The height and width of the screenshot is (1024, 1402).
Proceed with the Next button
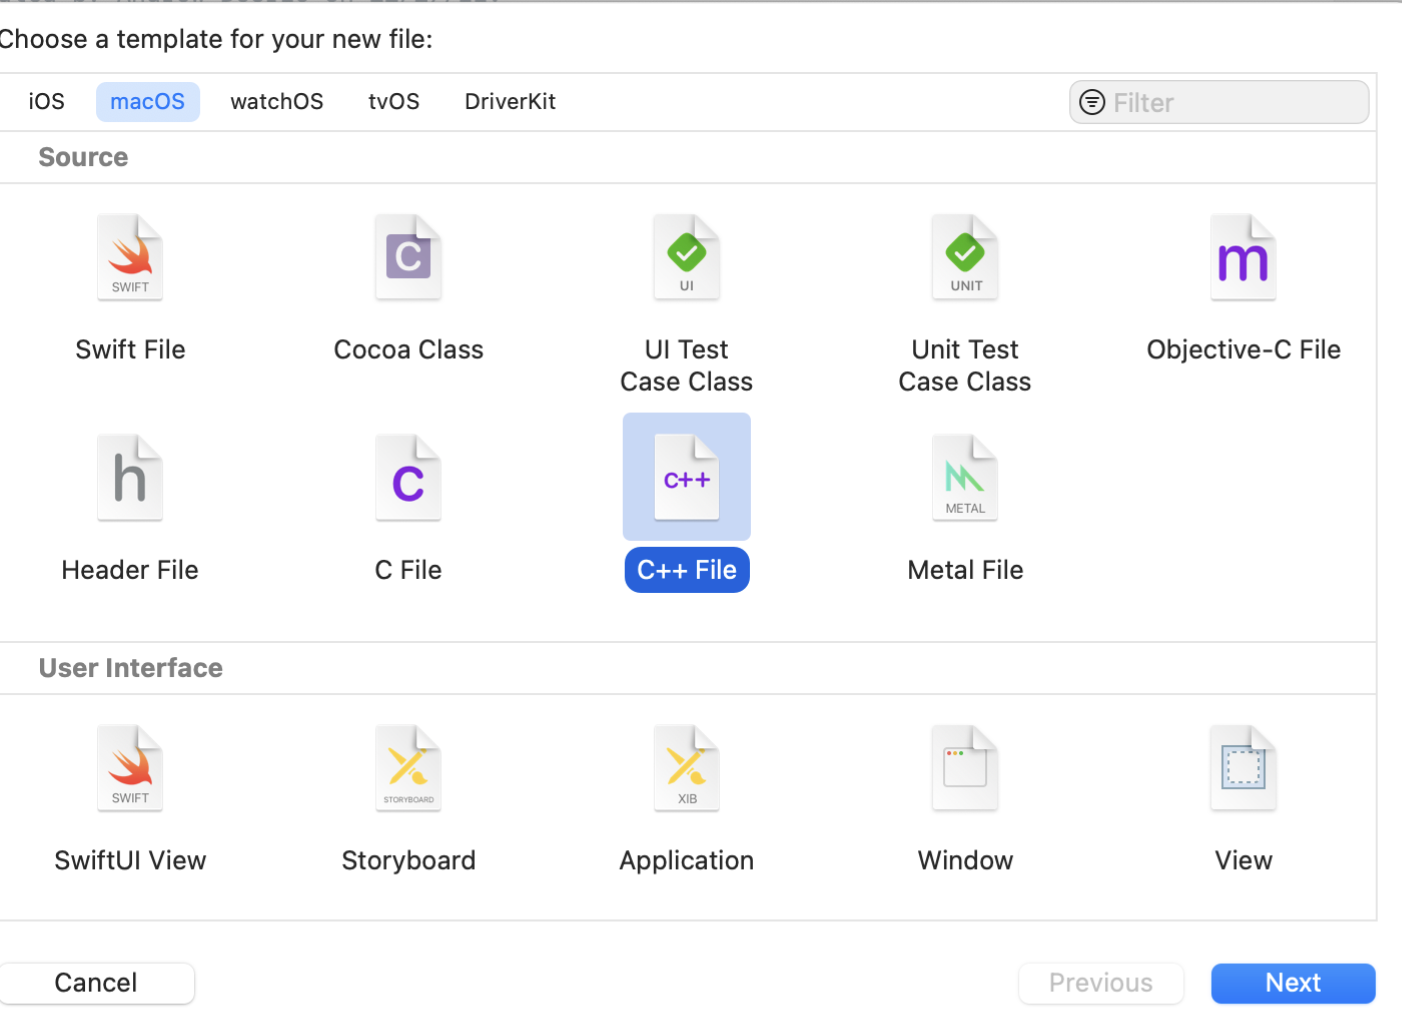click(x=1293, y=983)
